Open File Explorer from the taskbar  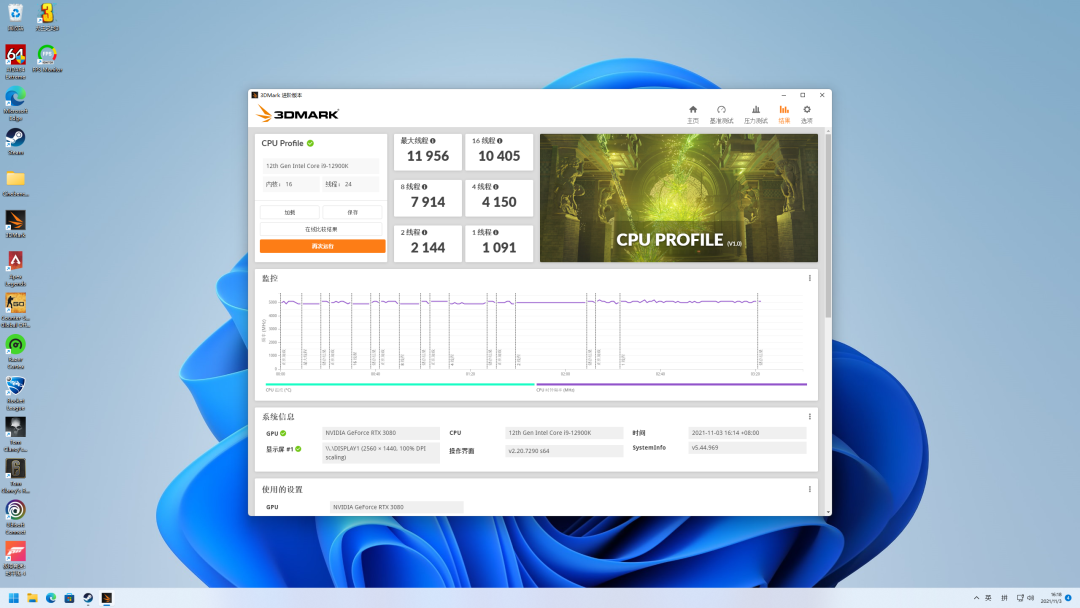point(32,598)
